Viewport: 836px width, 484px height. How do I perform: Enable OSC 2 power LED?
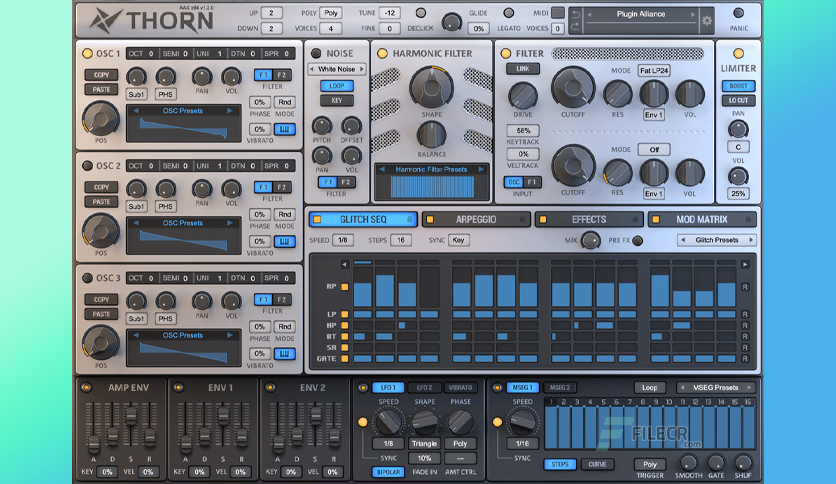pos(87,166)
